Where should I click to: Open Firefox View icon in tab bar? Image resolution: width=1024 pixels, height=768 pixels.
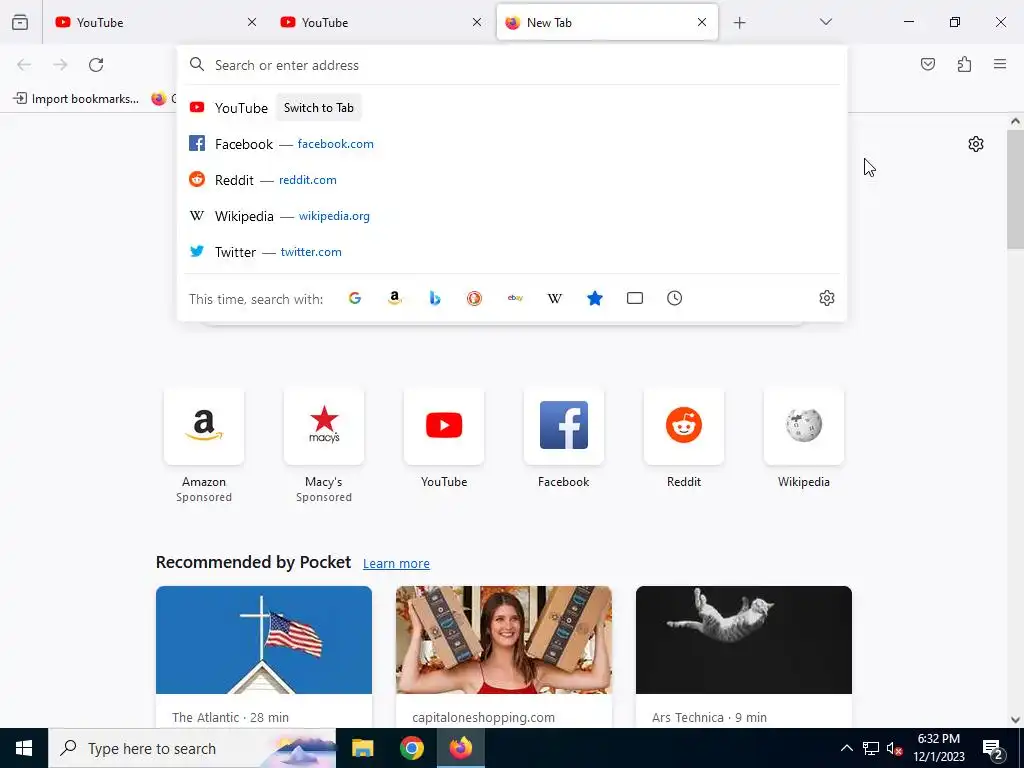pyautogui.click(x=20, y=22)
